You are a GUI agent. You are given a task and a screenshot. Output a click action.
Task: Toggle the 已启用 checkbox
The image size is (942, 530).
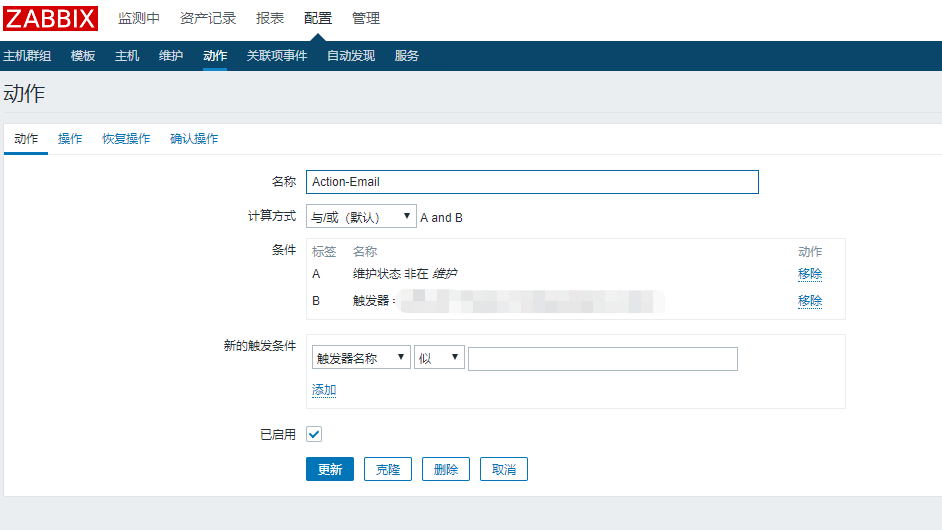tap(314, 434)
